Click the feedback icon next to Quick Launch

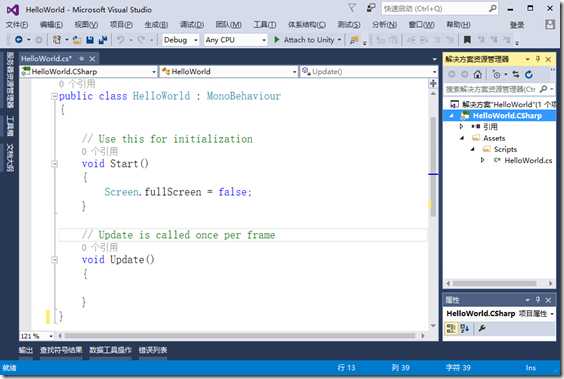pos(371,8)
